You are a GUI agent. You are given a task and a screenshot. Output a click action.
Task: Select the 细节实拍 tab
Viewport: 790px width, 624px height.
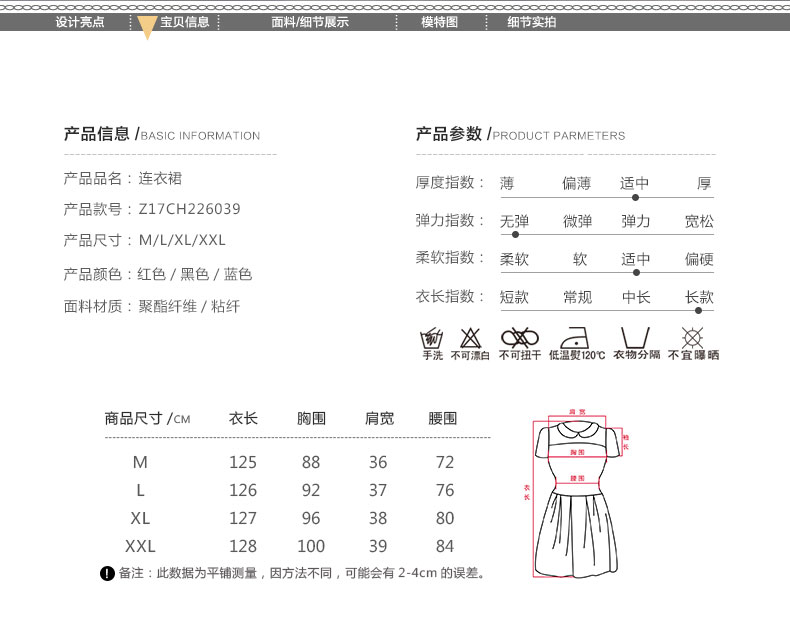tap(531, 22)
